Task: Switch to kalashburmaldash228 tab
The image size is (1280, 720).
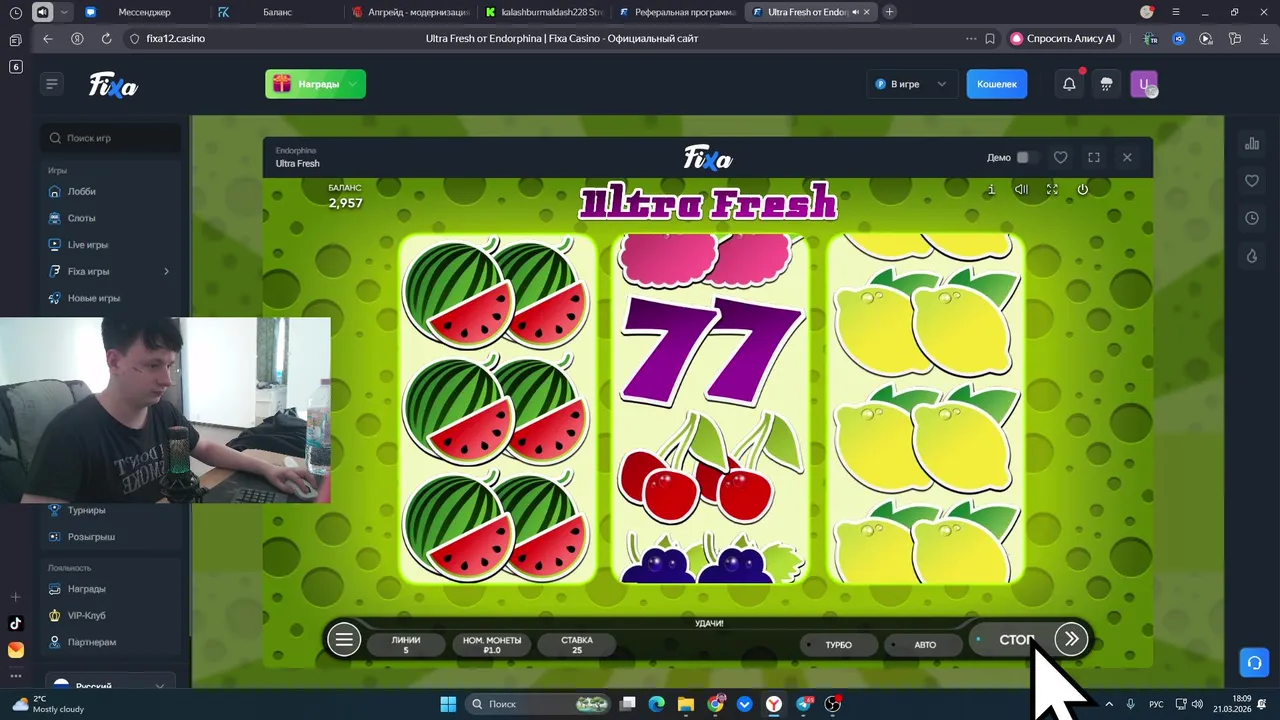Action: [x=543, y=12]
